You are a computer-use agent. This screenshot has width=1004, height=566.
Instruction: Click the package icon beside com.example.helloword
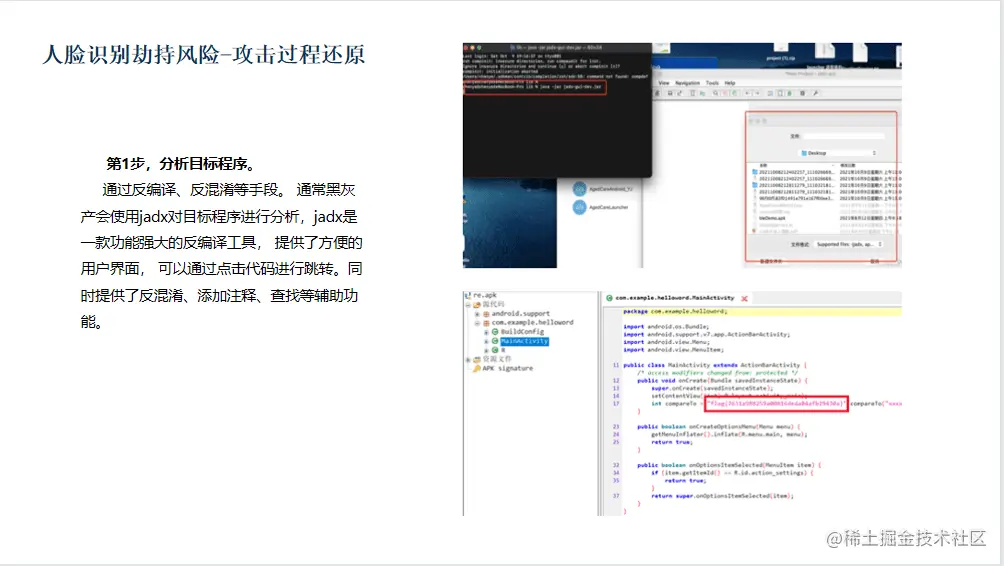click(x=486, y=323)
